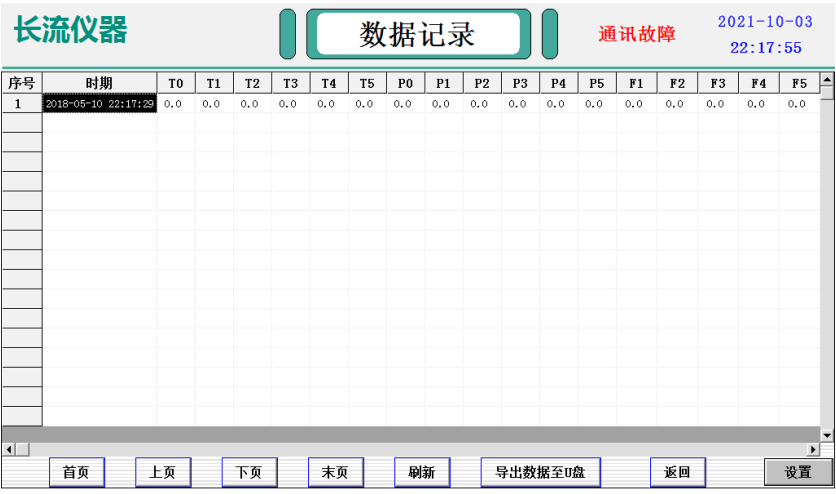Select the 2018-05-10 22:17:29 date cell
836x494 pixels.
point(99,103)
